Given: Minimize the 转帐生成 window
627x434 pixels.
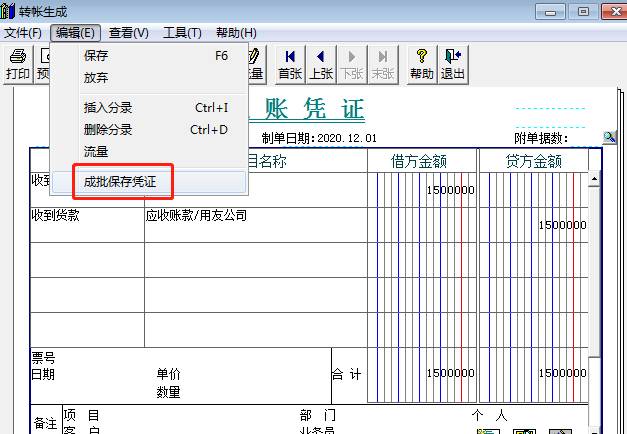Looking at the screenshot, I should tap(550, 12).
